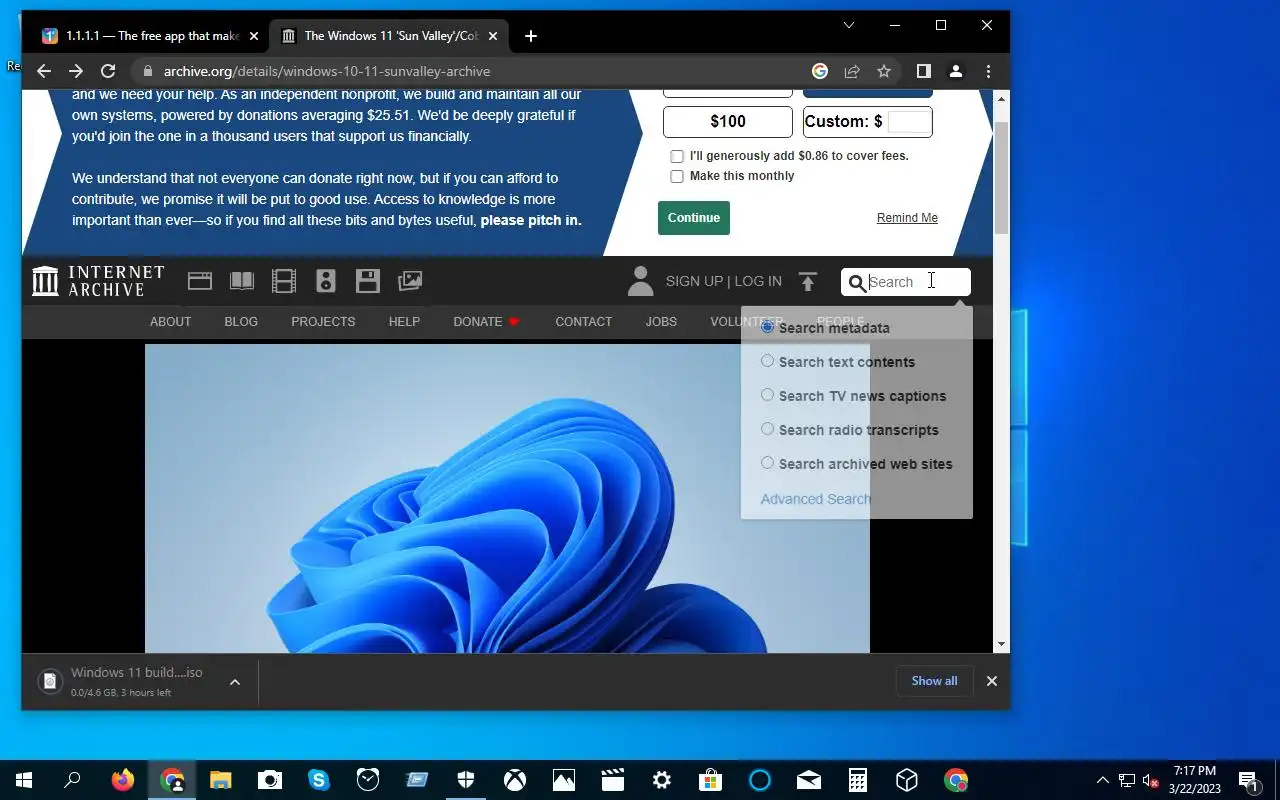Expand the Windows 11 build iso download options

pyautogui.click(x=235, y=682)
